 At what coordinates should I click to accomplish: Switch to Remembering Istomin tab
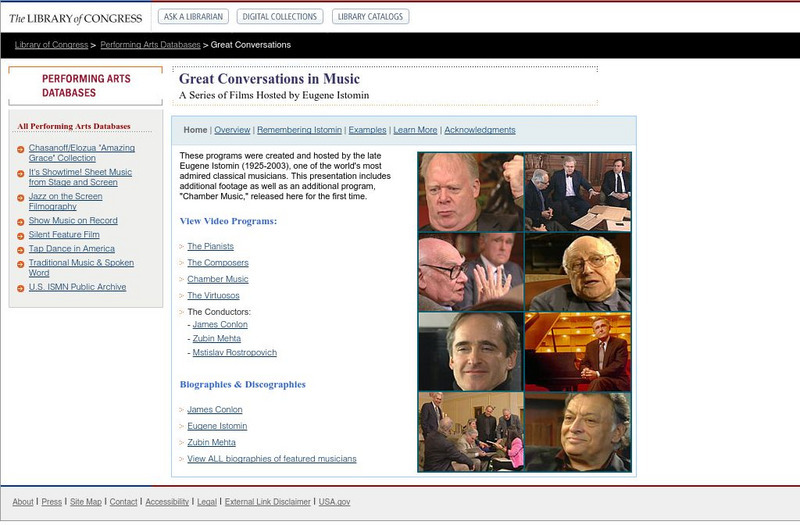(x=299, y=130)
